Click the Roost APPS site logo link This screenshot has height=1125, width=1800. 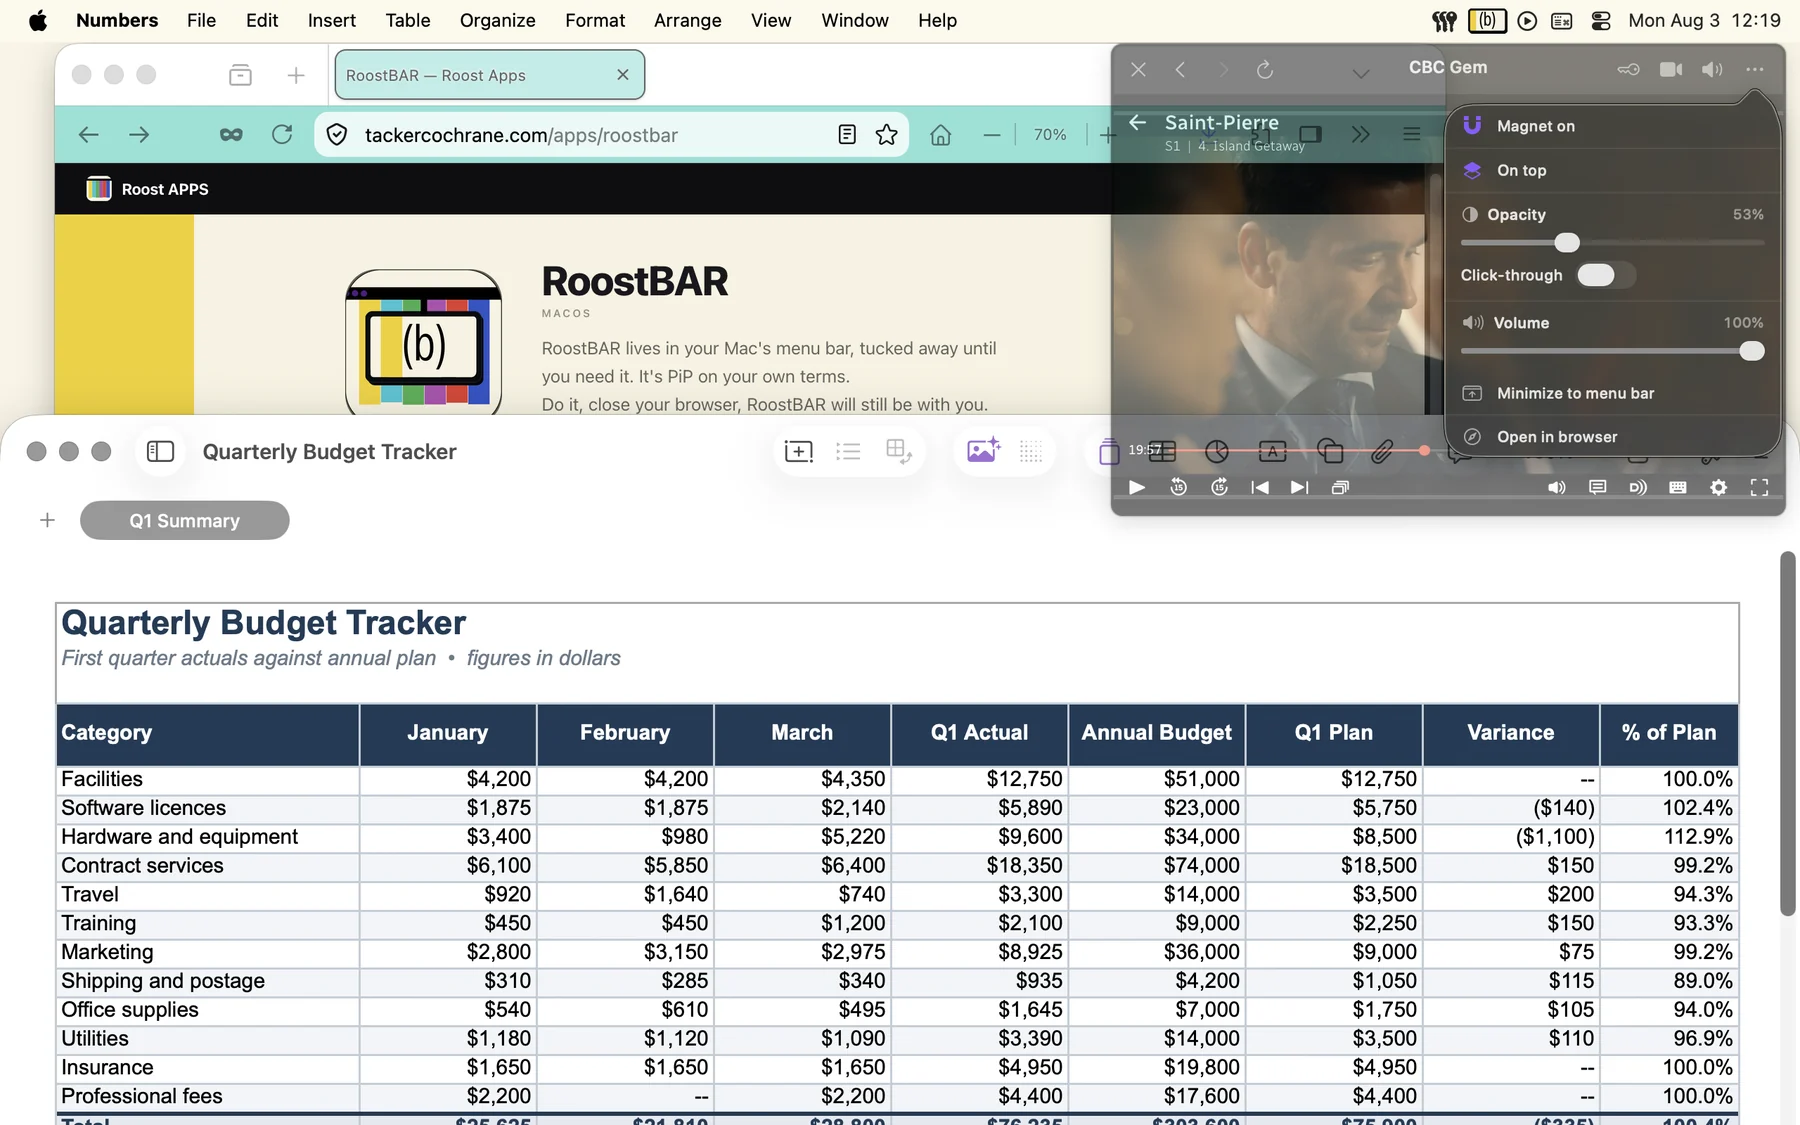148,189
